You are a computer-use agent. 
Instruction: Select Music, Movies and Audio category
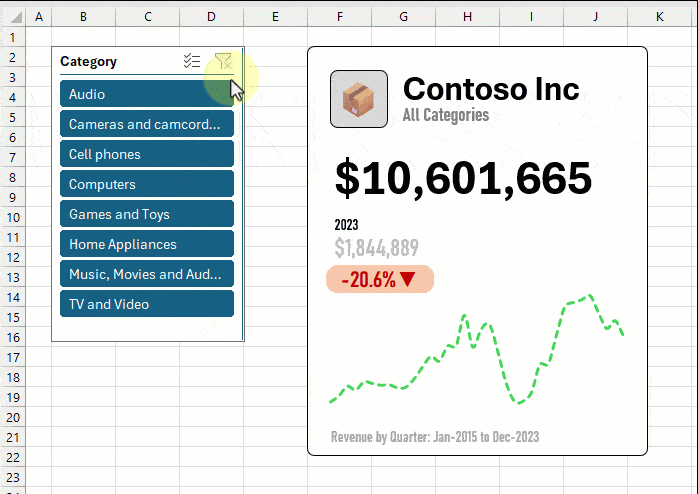pyautogui.click(x=147, y=274)
